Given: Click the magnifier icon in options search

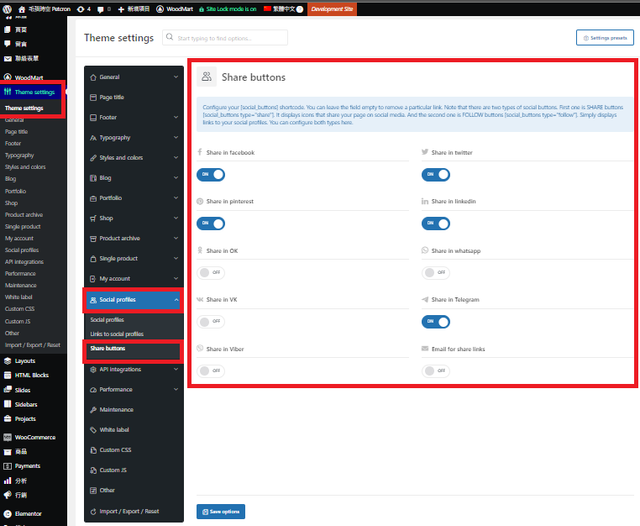Looking at the screenshot, I should [169, 37].
